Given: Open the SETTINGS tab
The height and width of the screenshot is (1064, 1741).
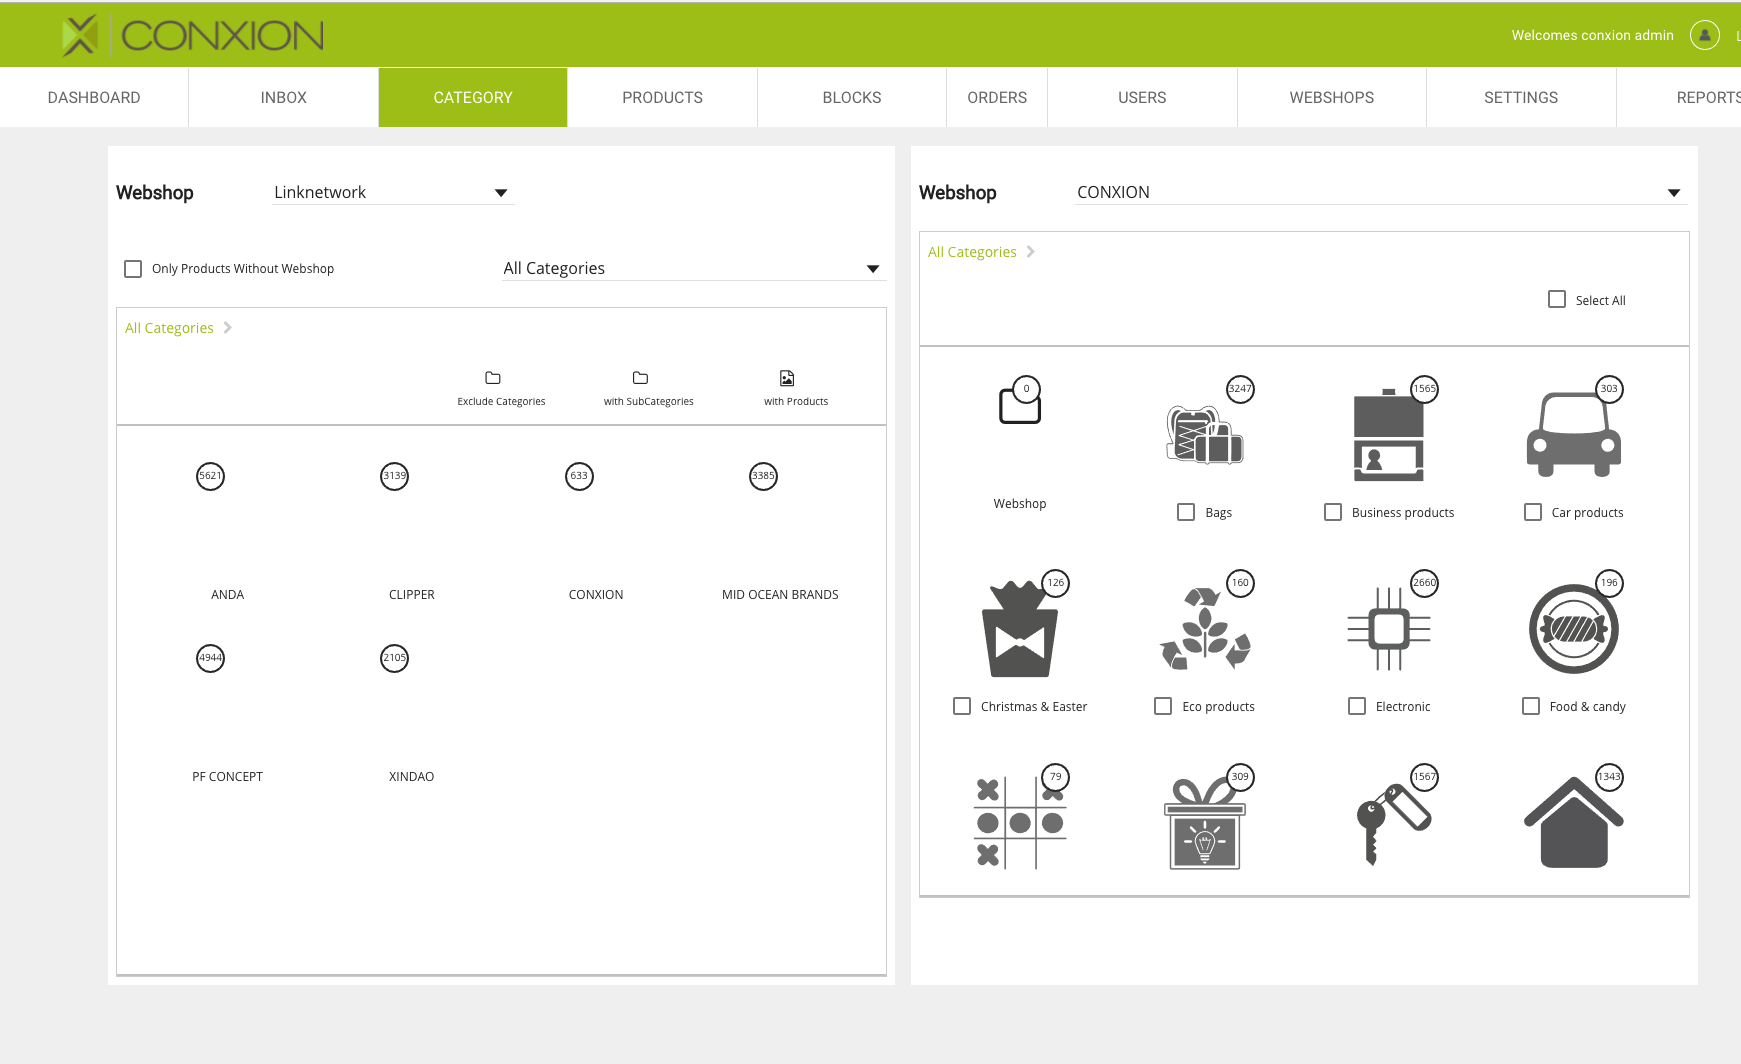Looking at the screenshot, I should (x=1521, y=97).
